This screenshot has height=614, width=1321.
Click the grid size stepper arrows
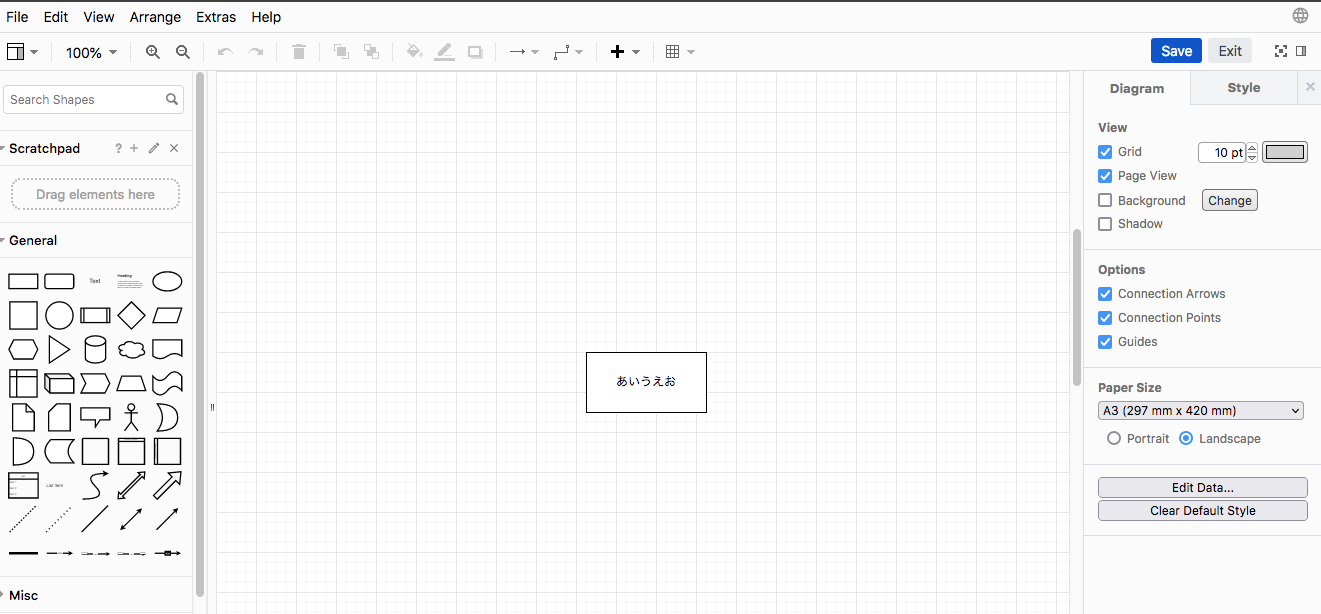(x=1252, y=152)
